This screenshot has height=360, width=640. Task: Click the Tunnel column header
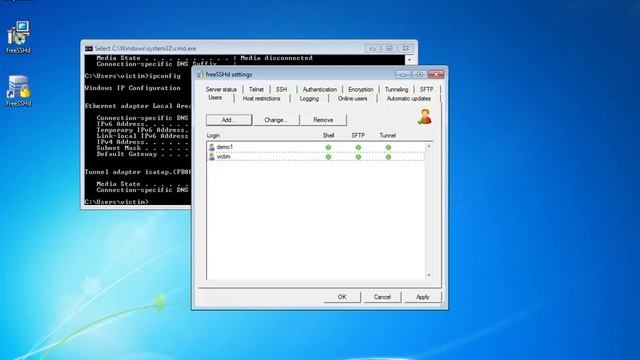coord(388,136)
